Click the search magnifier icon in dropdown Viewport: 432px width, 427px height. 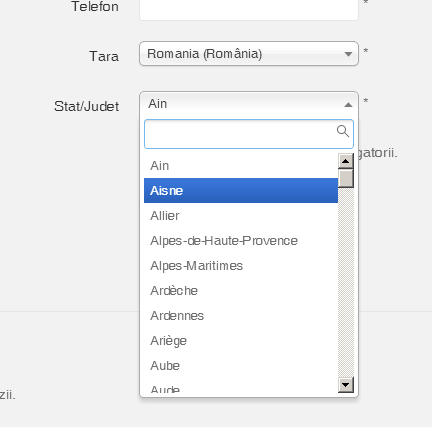pyautogui.click(x=343, y=131)
